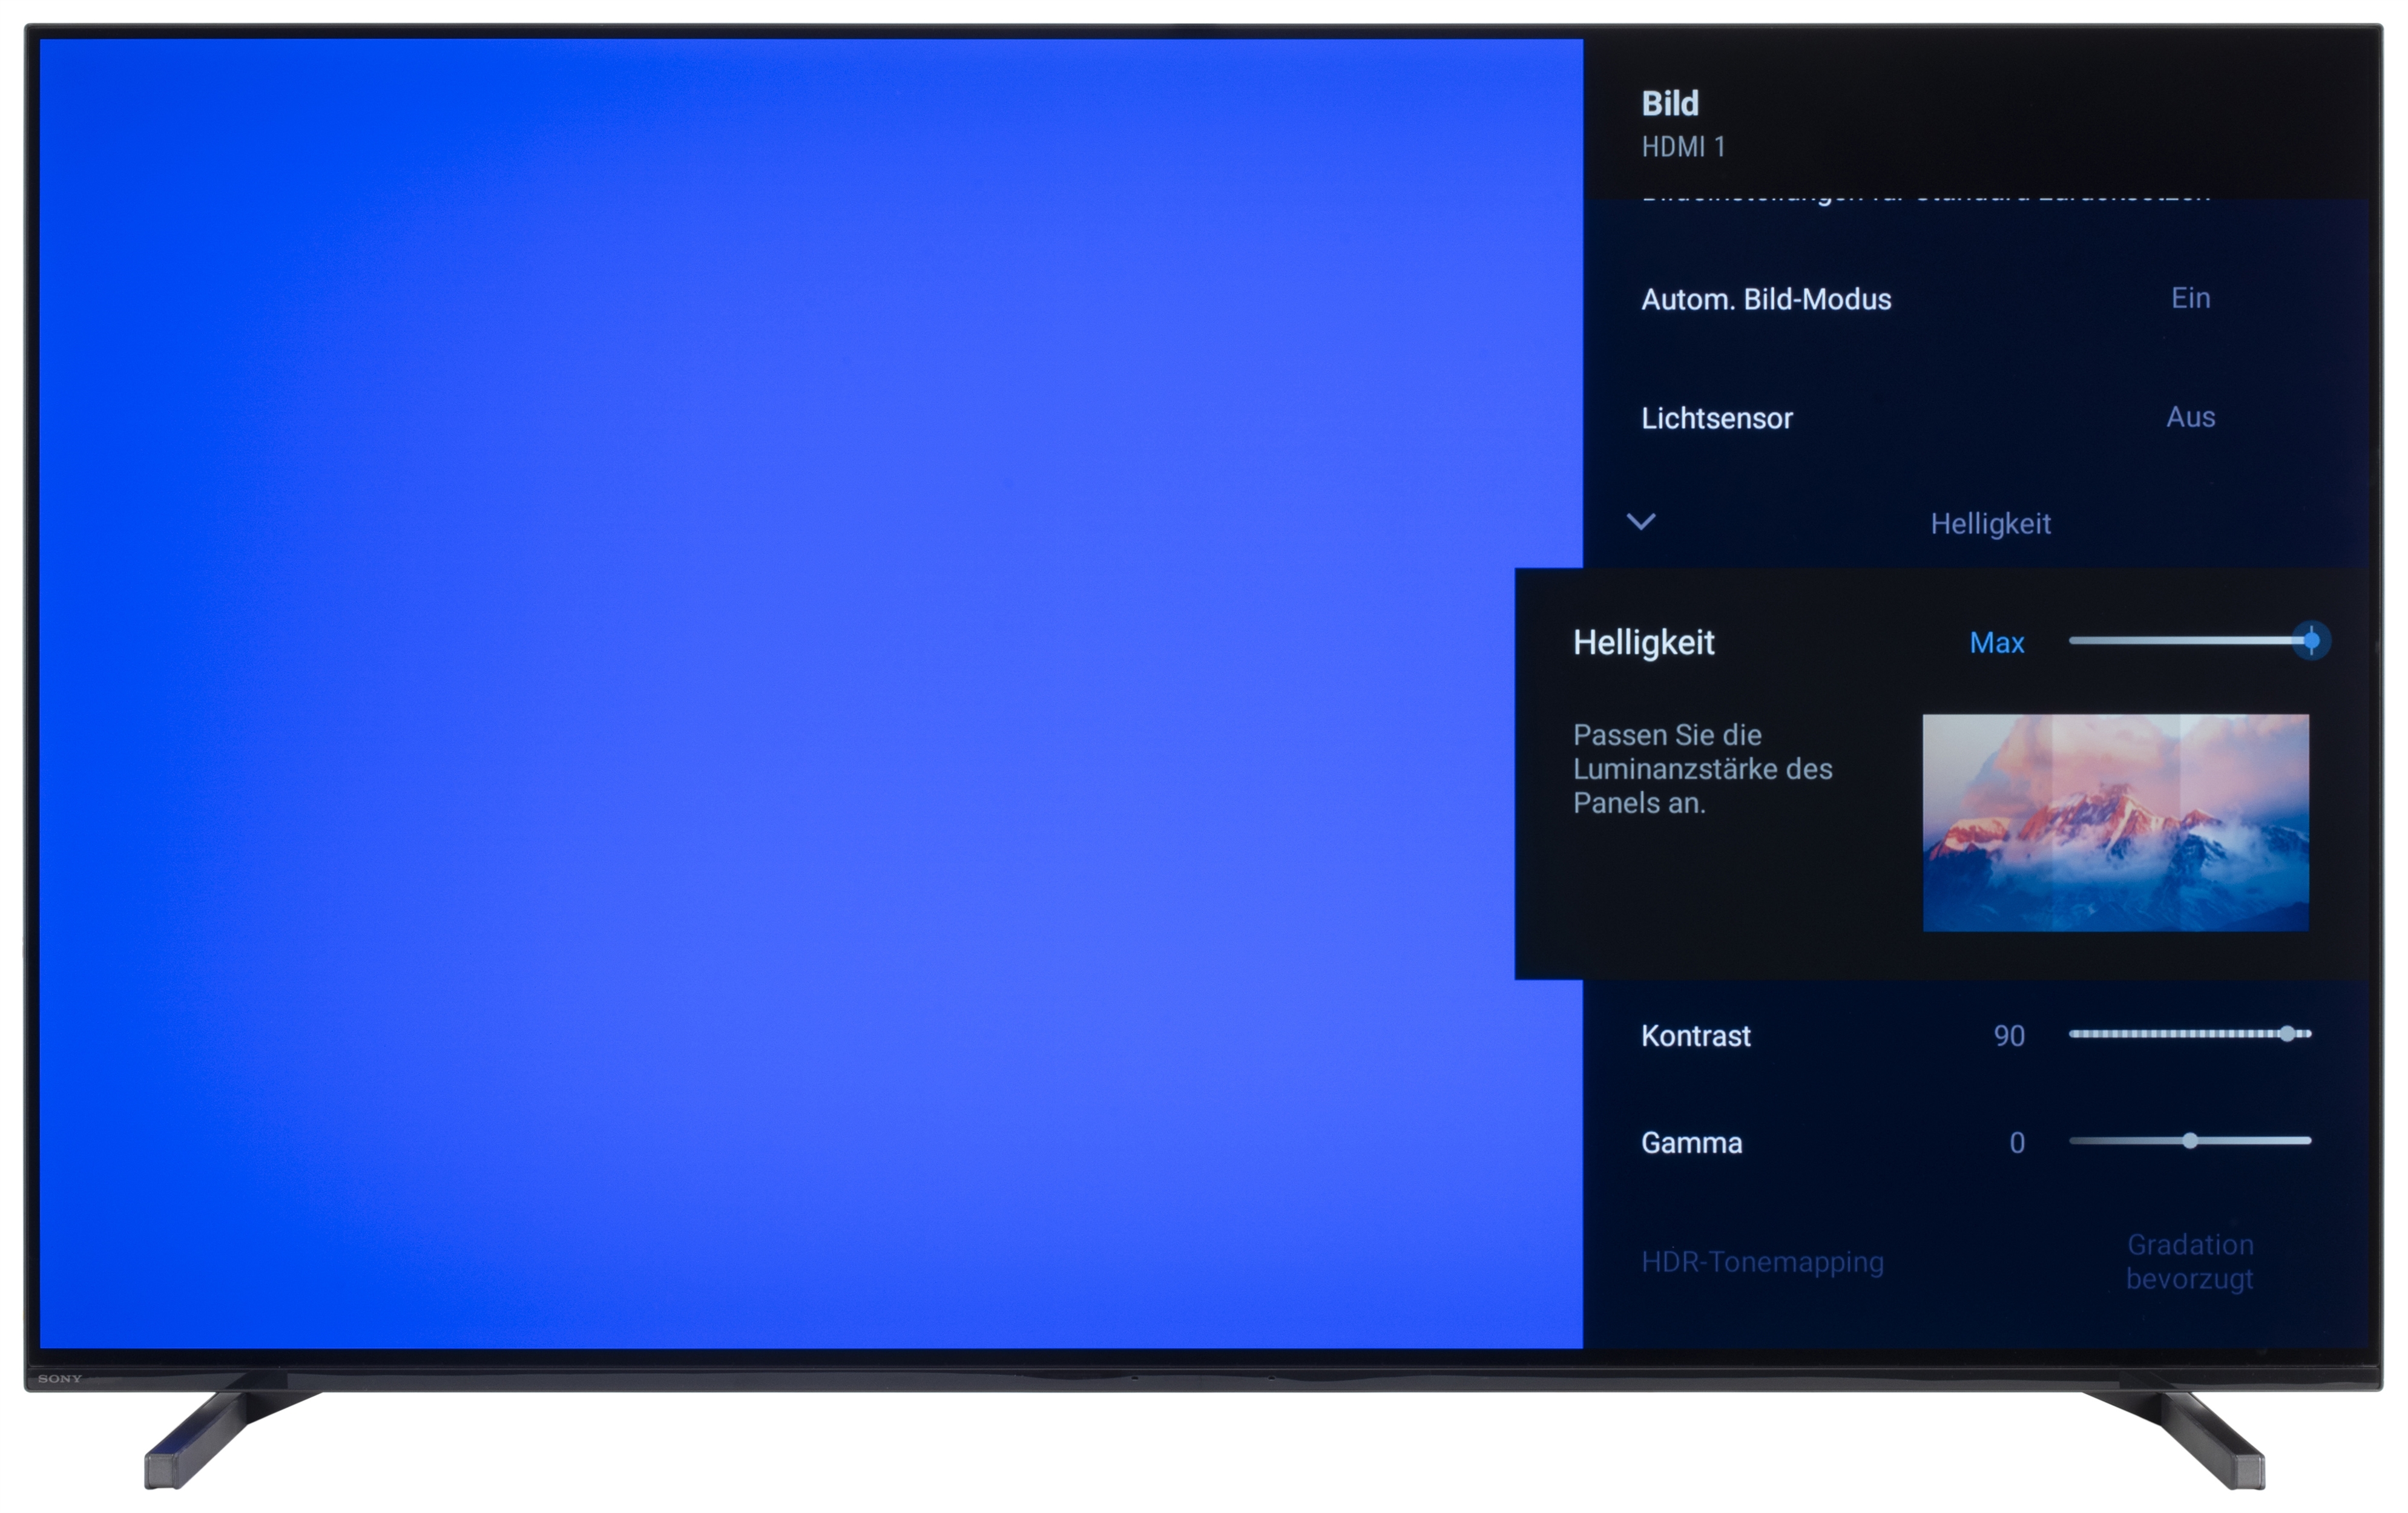2408x1513 pixels.
Task: Click the Gamma slider knob
Action: click(x=2190, y=1141)
